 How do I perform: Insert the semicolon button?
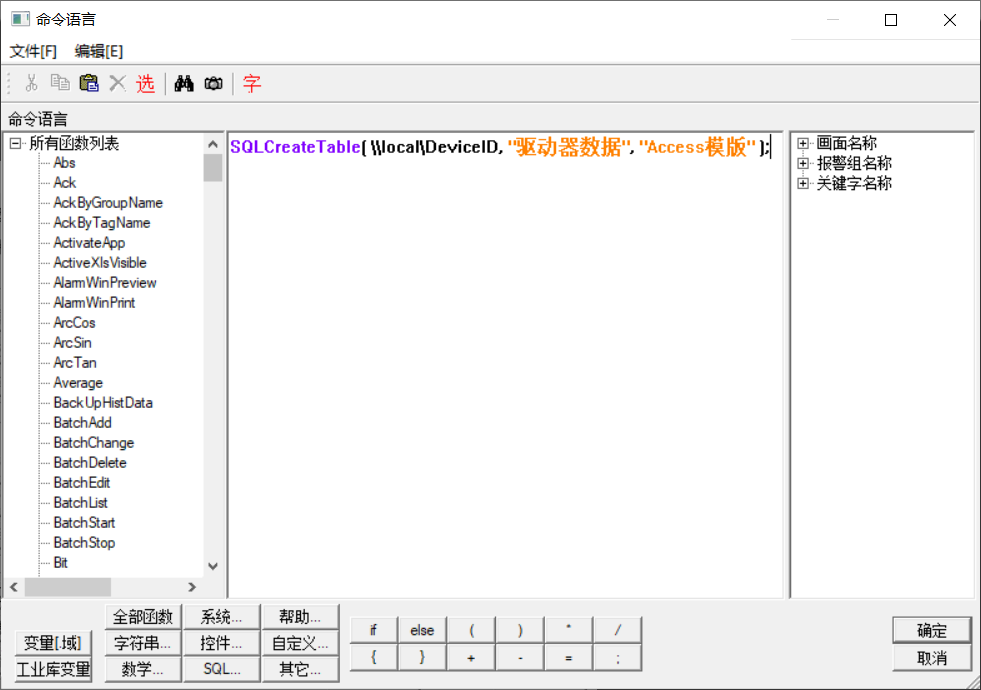point(618,657)
